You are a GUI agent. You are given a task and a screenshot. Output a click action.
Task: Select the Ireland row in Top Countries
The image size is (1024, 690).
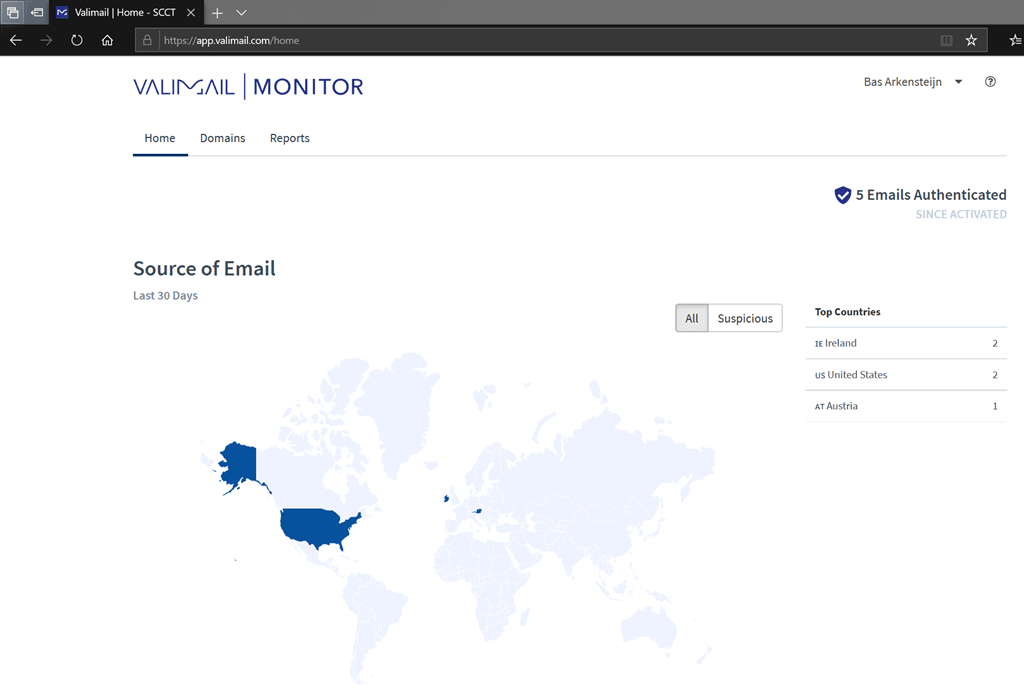[905, 343]
